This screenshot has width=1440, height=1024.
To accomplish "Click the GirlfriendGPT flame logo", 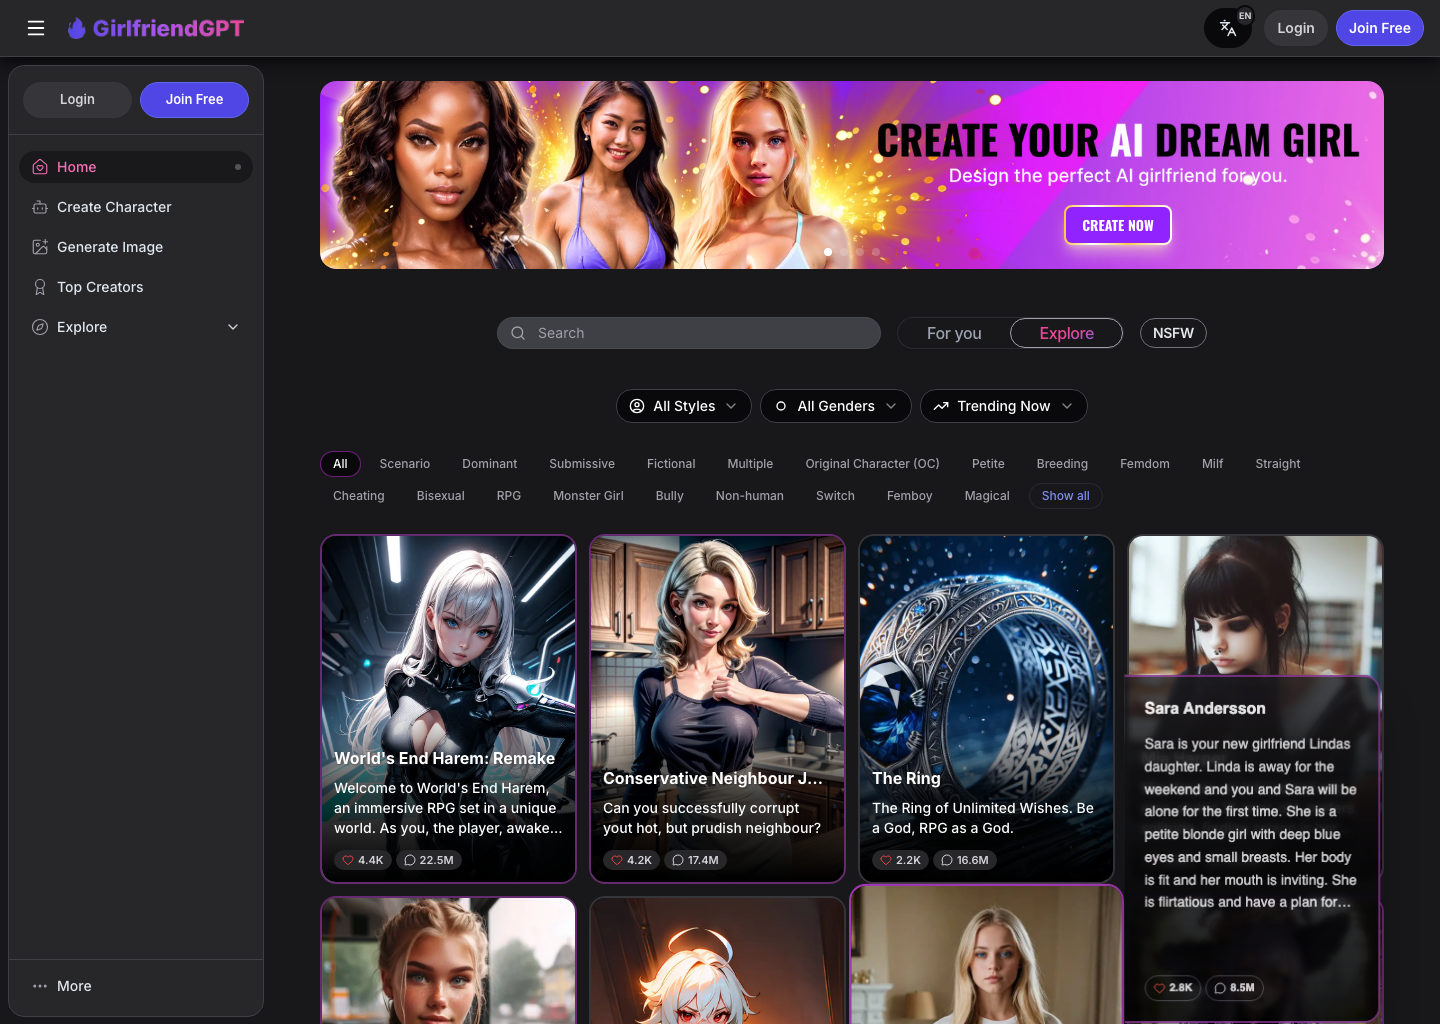I will pyautogui.click(x=77, y=28).
